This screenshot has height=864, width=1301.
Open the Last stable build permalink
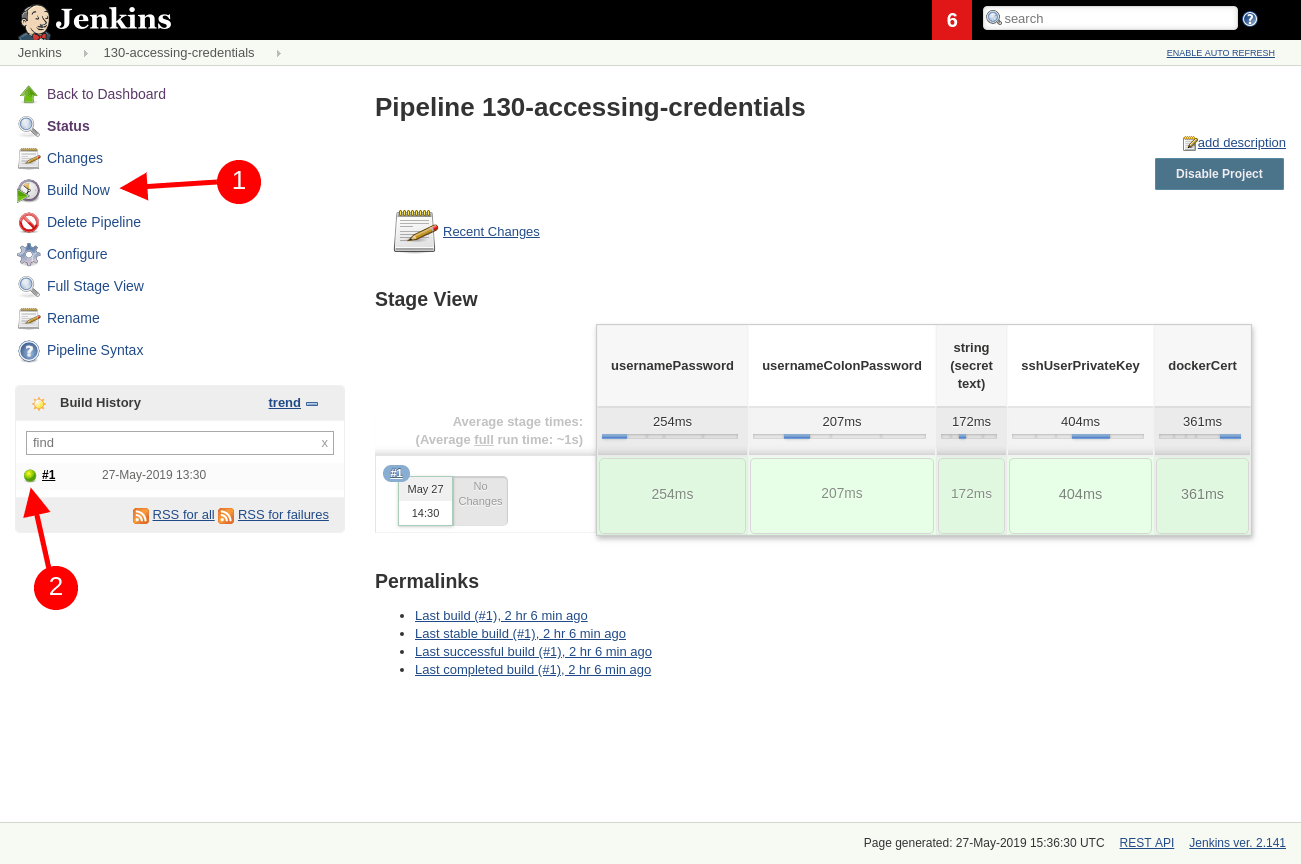pyautogui.click(x=520, y=634)
